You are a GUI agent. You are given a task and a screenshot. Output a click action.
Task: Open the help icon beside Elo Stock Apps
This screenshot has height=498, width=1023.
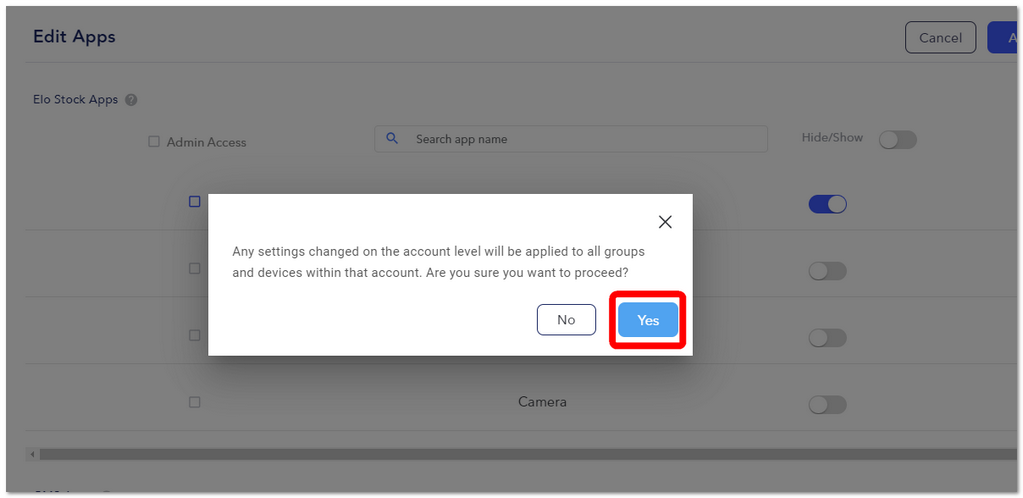[x=131, y=101]
